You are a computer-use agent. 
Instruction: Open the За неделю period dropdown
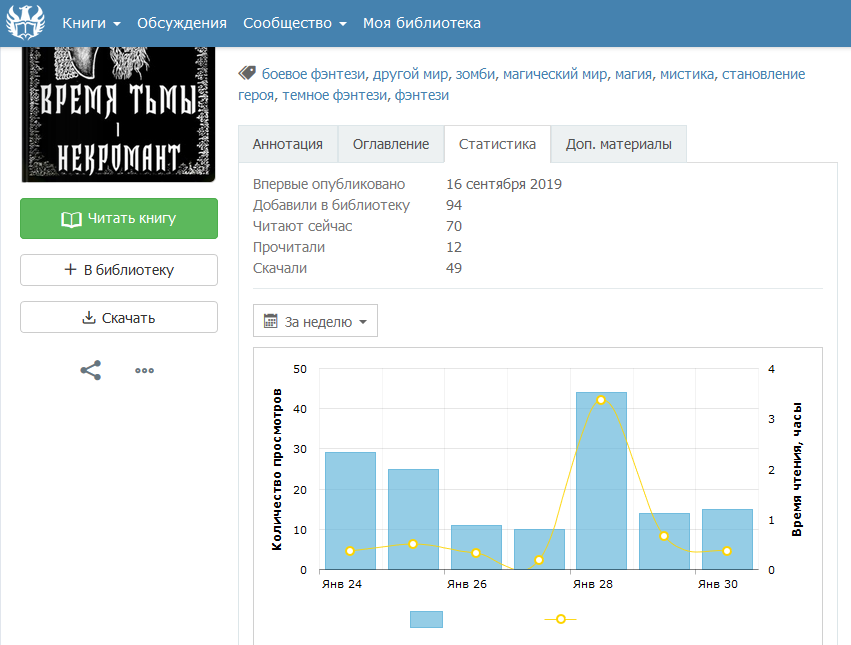(x=315, y=321)
